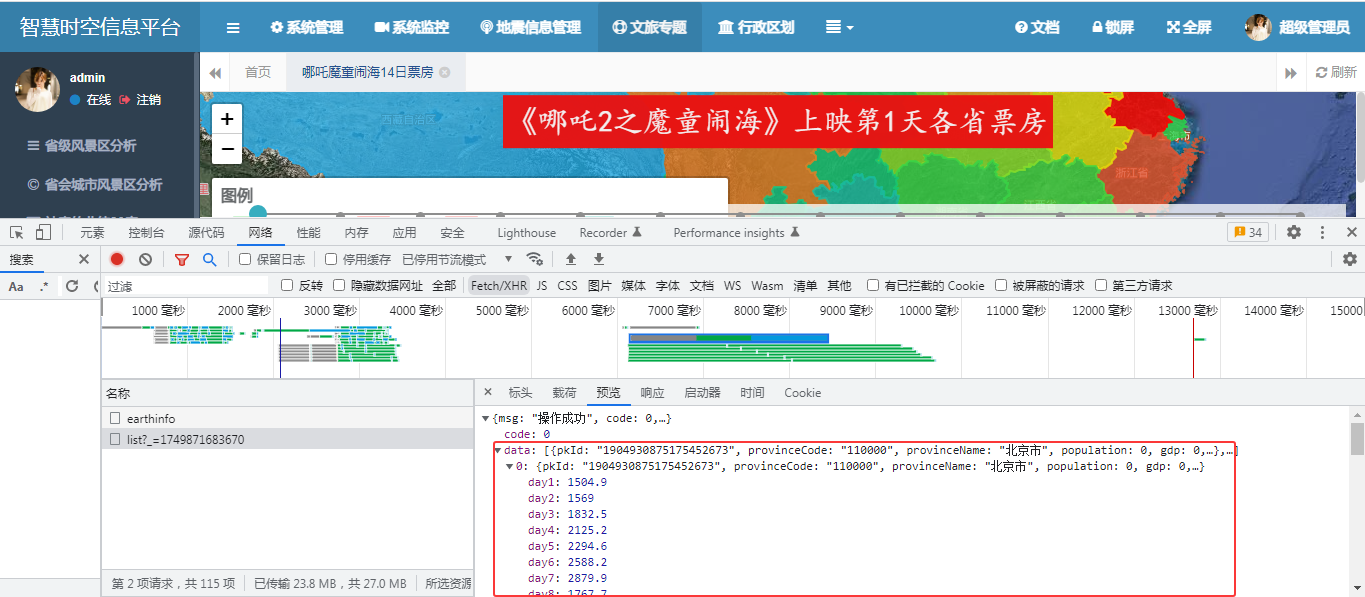Image resolution: width=1365 pixels, height=597 pixels.
Task: Open network conditions wifi icon
Action: [535, 259]
